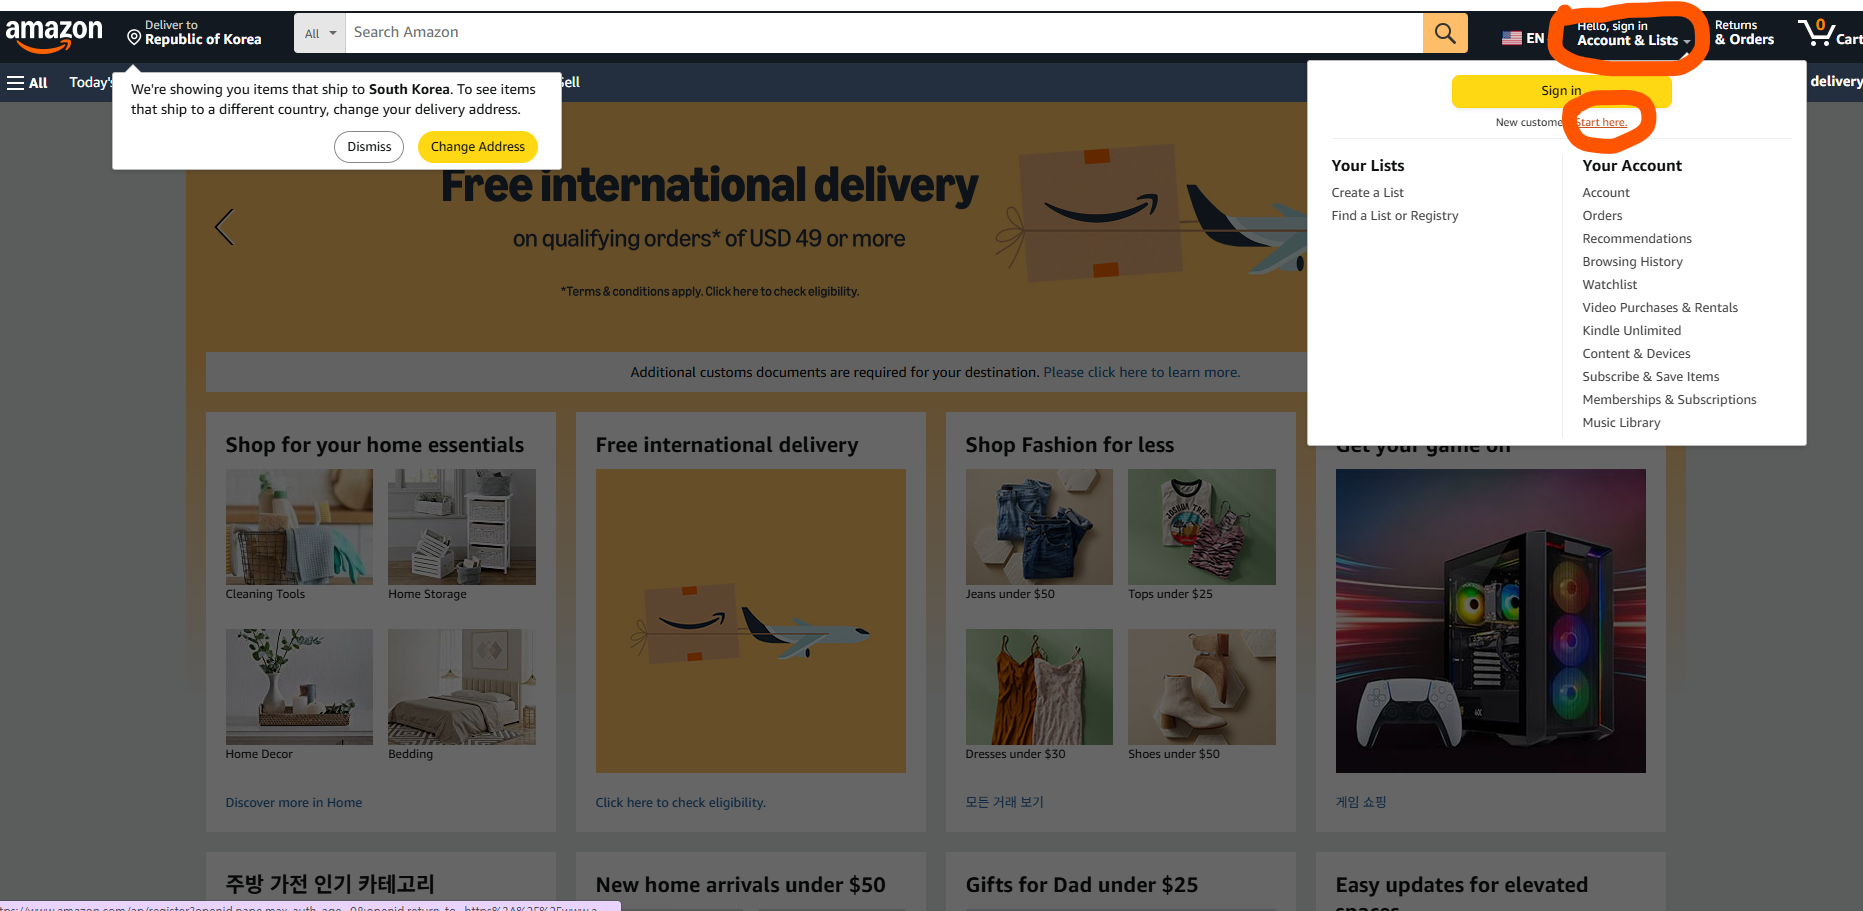The image size is (1863, 911).
Task: Click the Start here new customer link
Action: 1602,122
